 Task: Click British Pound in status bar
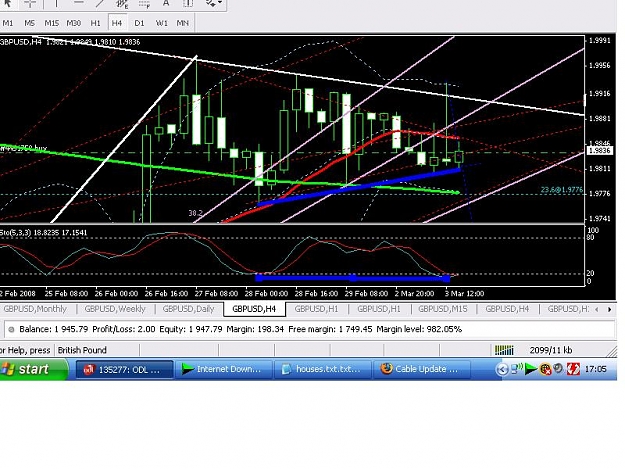click(x=82, y=350)
